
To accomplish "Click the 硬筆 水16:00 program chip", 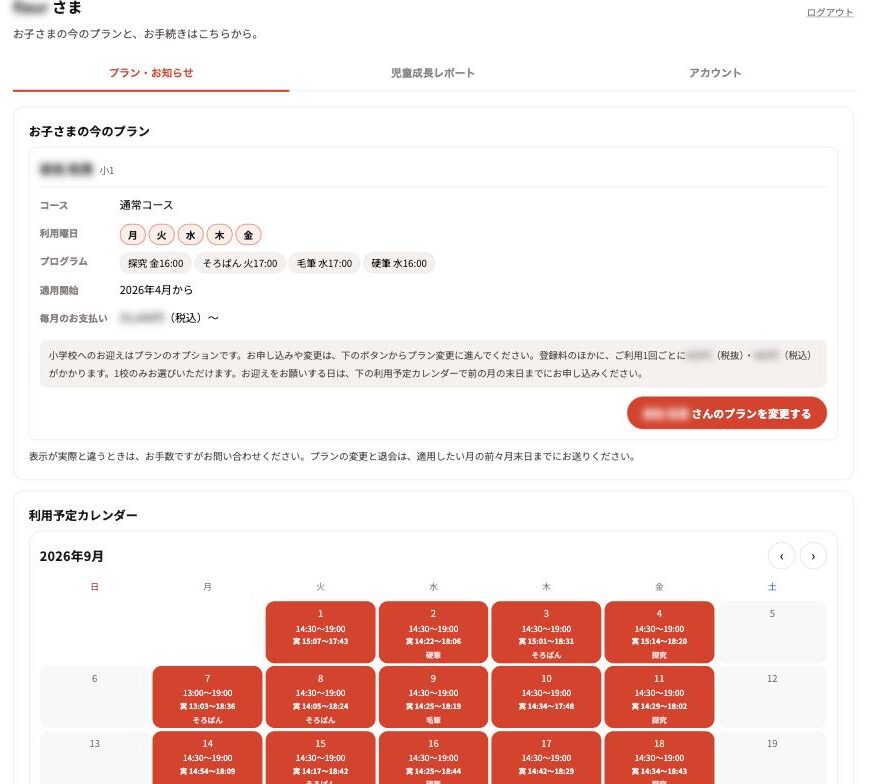I will pos(399,263).
